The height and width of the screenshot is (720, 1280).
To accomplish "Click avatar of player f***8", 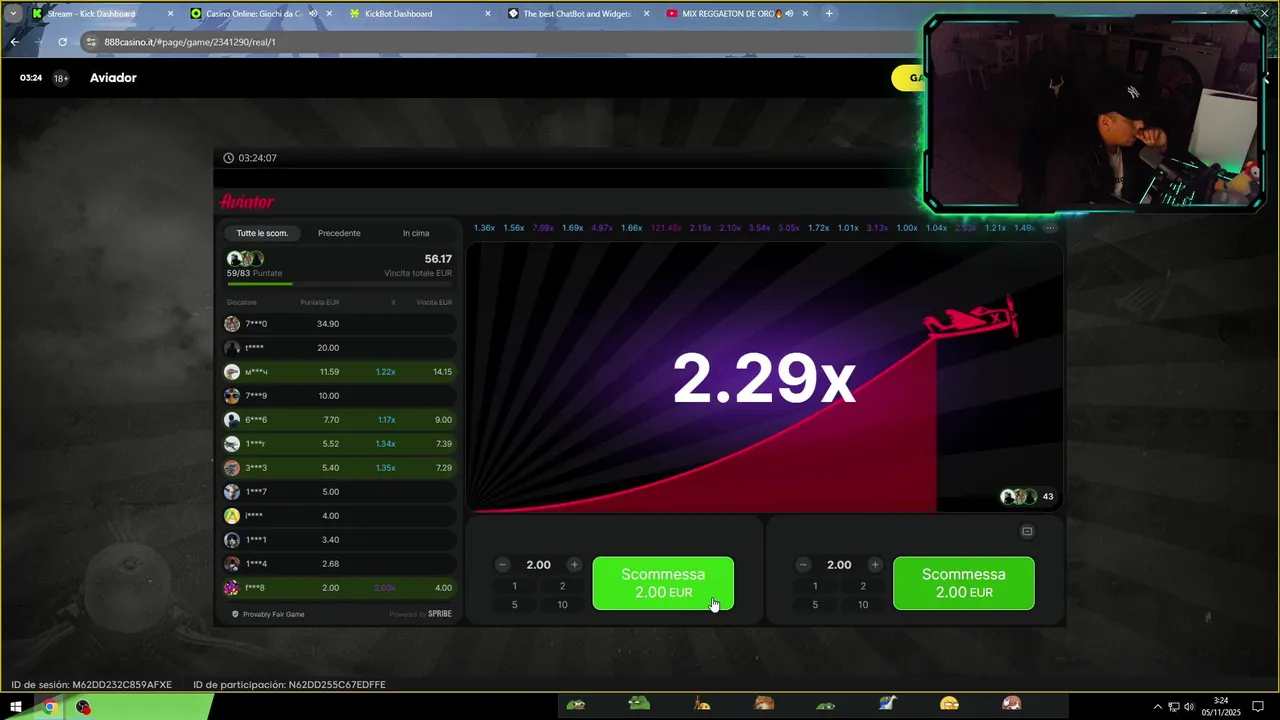I will click(232, 588).
